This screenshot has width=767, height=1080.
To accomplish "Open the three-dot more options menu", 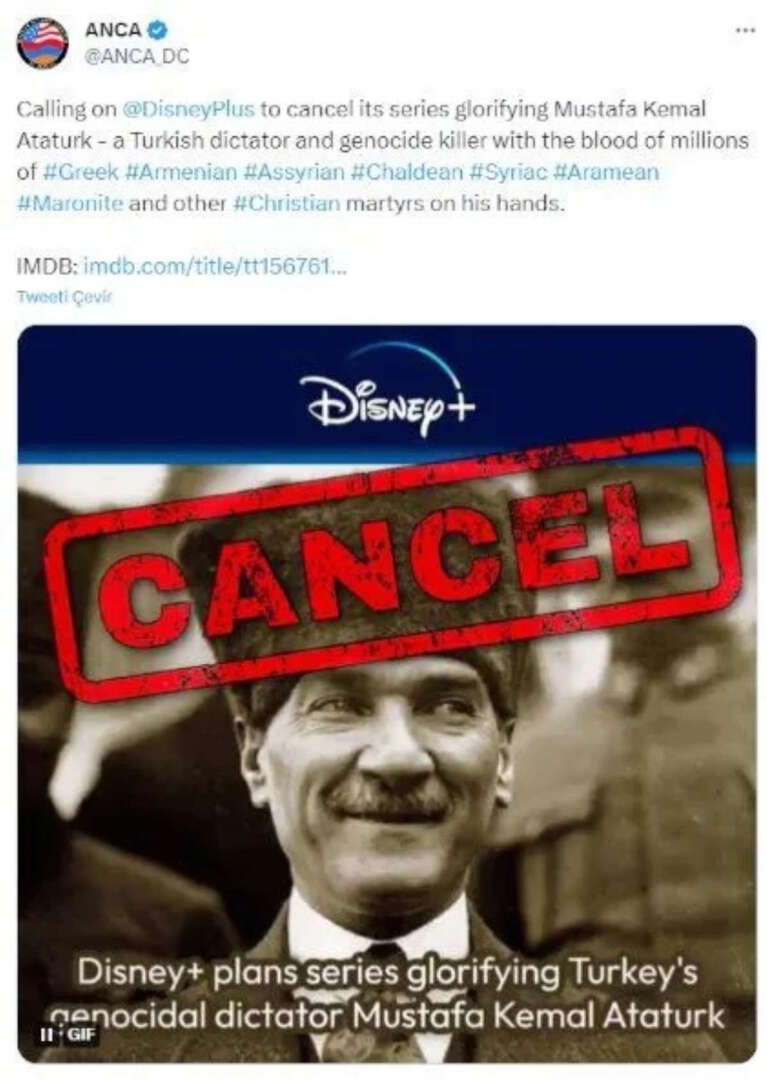I will (745, 30).
